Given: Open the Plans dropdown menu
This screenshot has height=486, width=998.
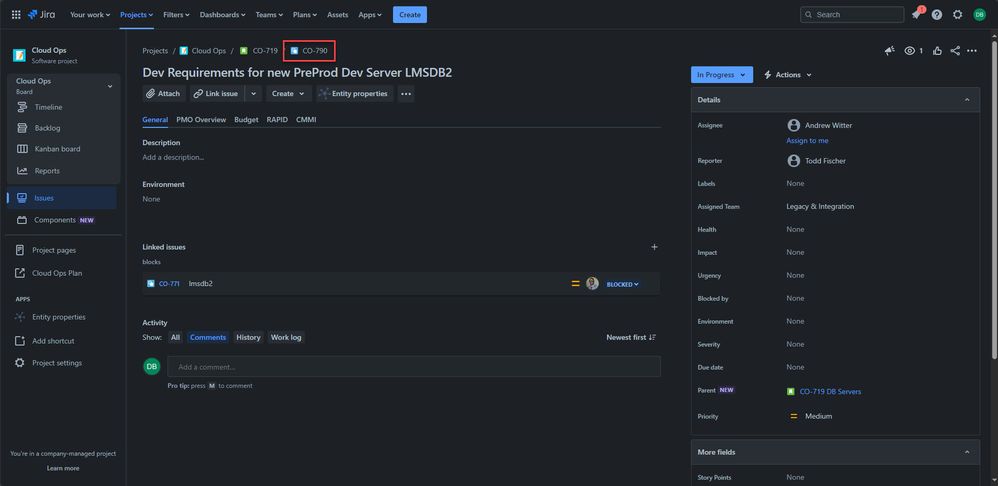Looking at the screenshot, I should (306, 15).
